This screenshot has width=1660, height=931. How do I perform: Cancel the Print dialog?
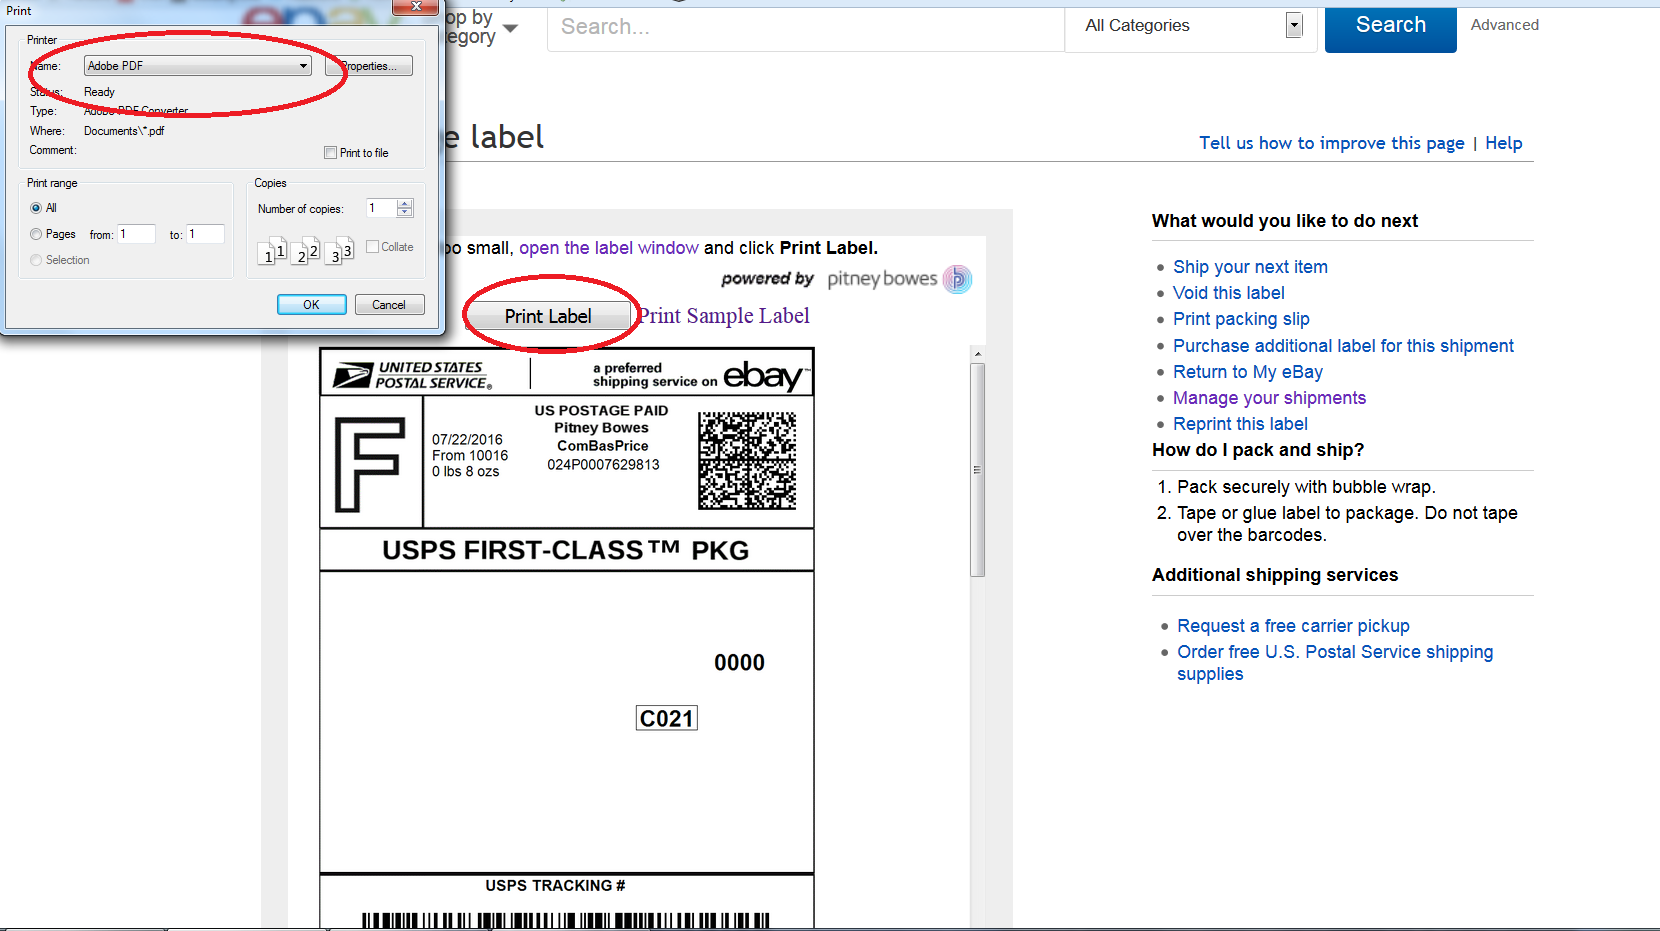389,305
